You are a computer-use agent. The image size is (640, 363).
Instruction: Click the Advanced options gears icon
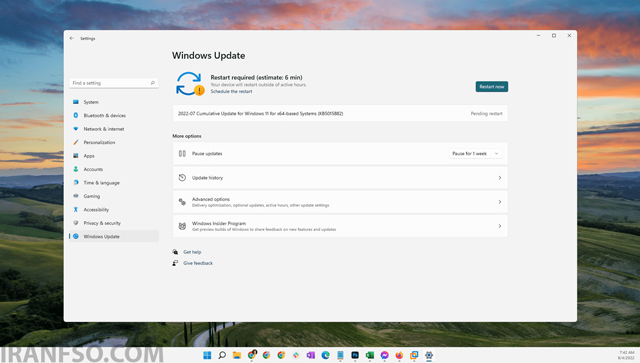click(182, 202)
